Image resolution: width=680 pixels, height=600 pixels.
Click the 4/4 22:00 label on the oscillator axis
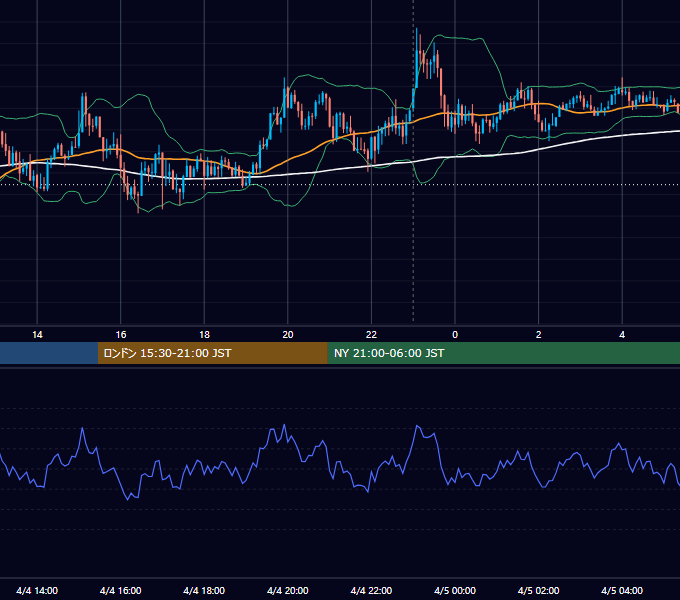(371, 590)
